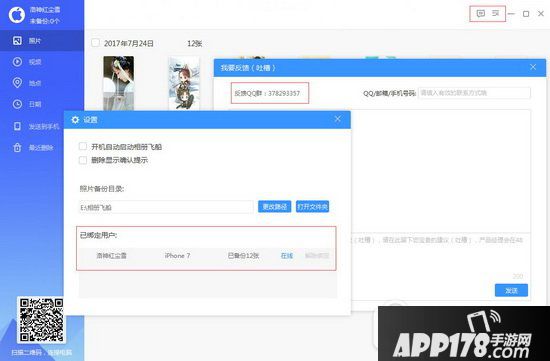Select the second cartoon photo thumbnail
The width and height of the screenshot is (550, 361).
(184, 83)
